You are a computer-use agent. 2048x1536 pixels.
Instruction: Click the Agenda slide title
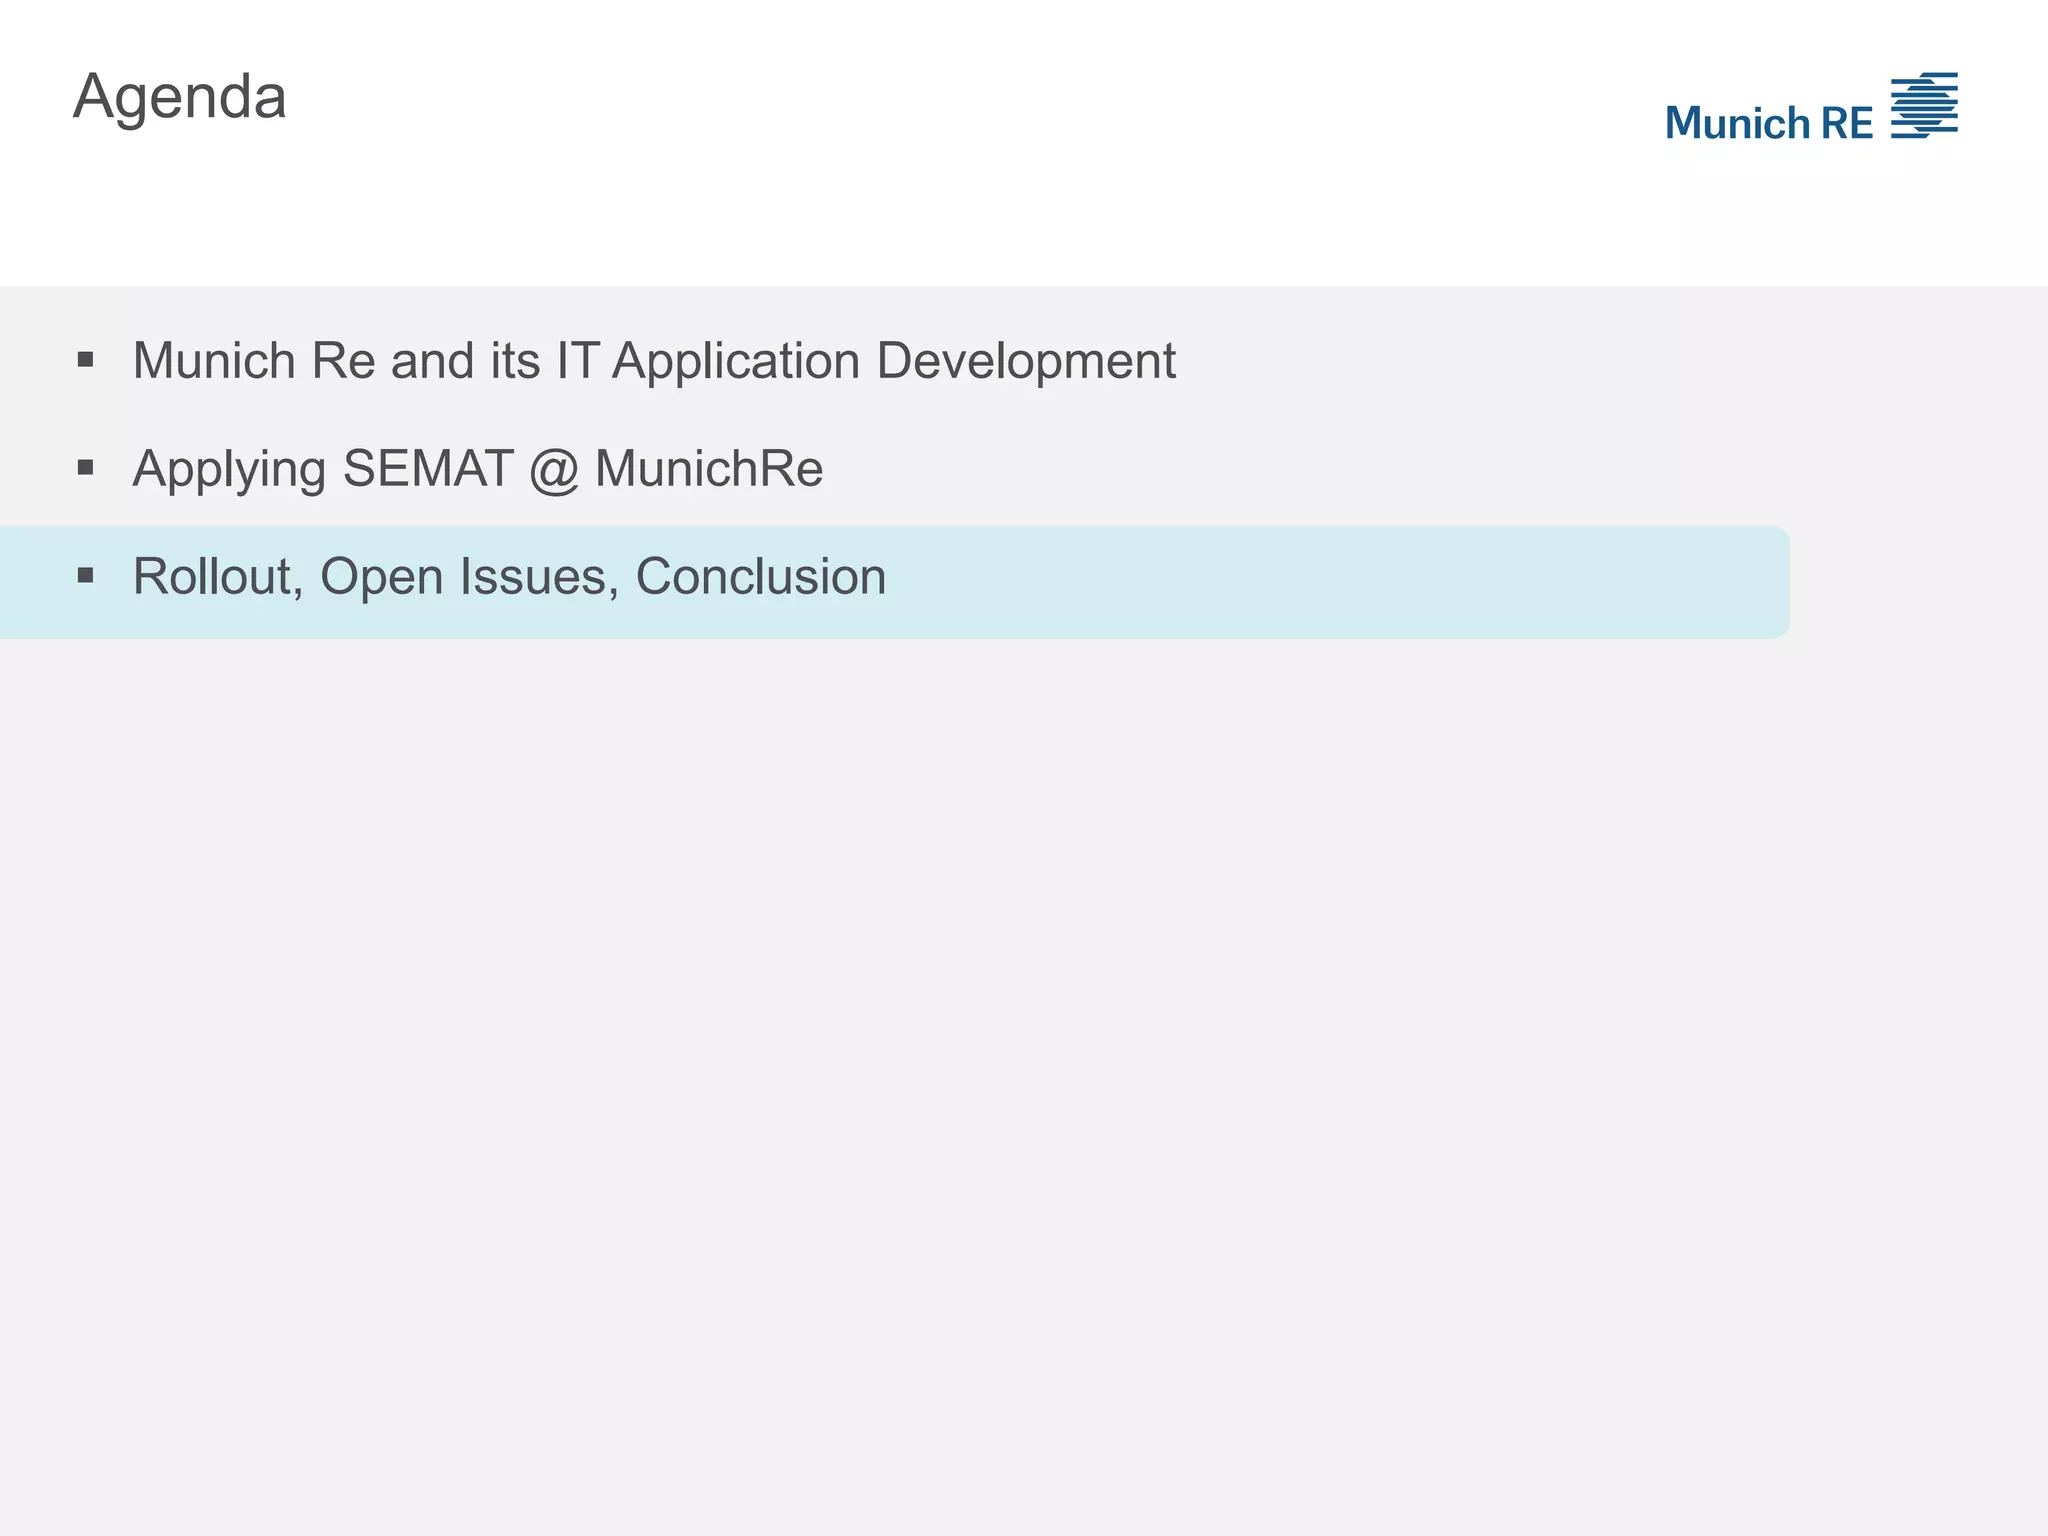click(x=180, y=99)
